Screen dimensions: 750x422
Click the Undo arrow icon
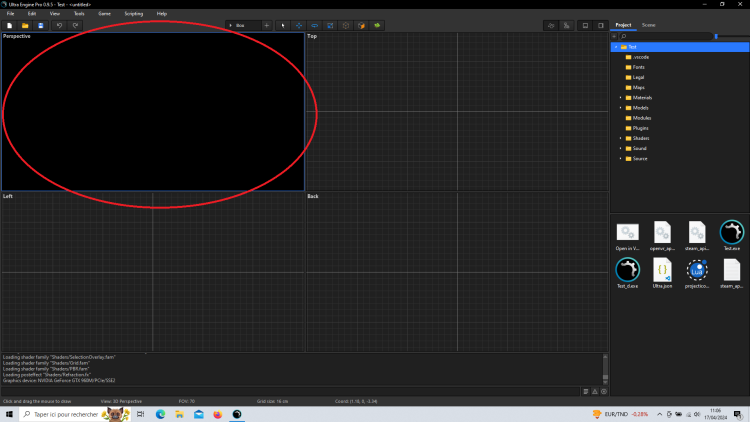click(x=59, y=25)
